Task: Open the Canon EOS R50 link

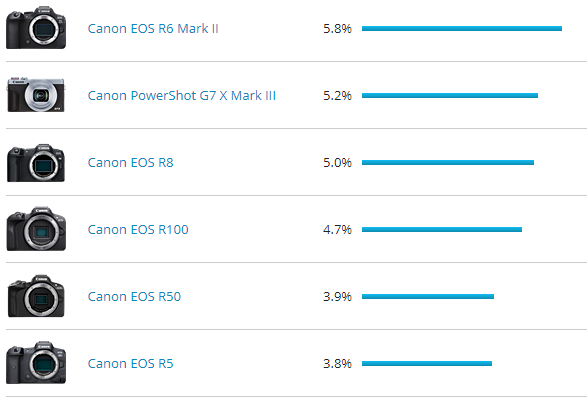Action: click(x=134, y=297)
